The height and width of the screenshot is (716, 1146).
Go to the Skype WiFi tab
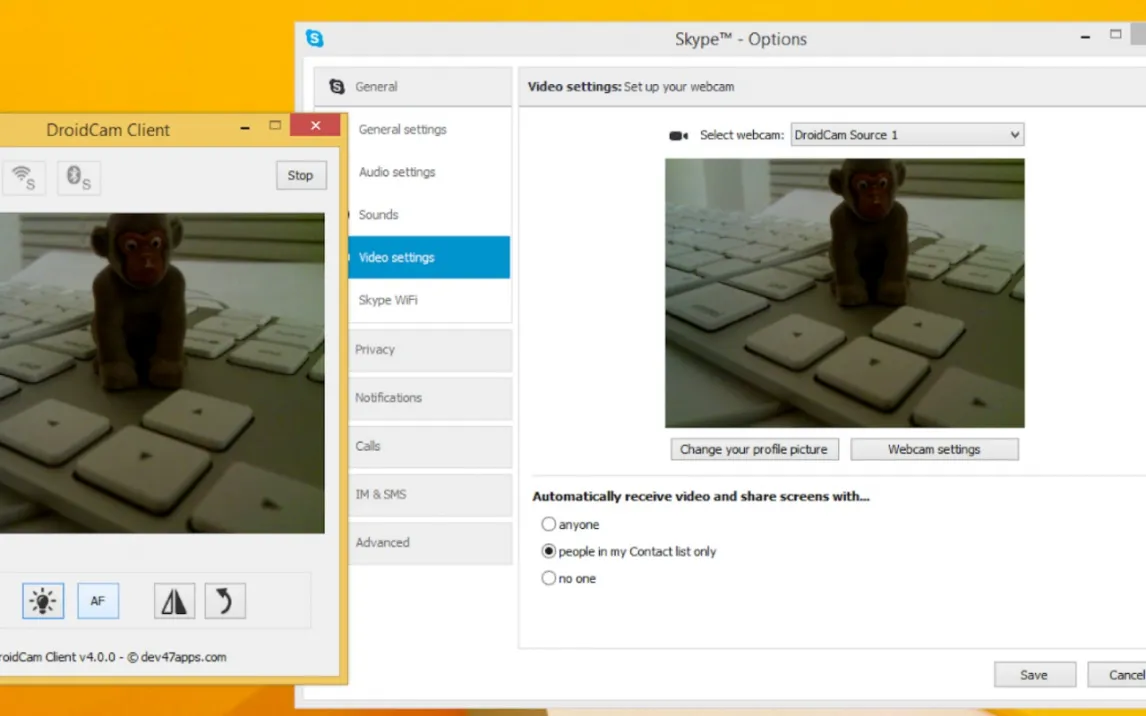coord(388,300)
